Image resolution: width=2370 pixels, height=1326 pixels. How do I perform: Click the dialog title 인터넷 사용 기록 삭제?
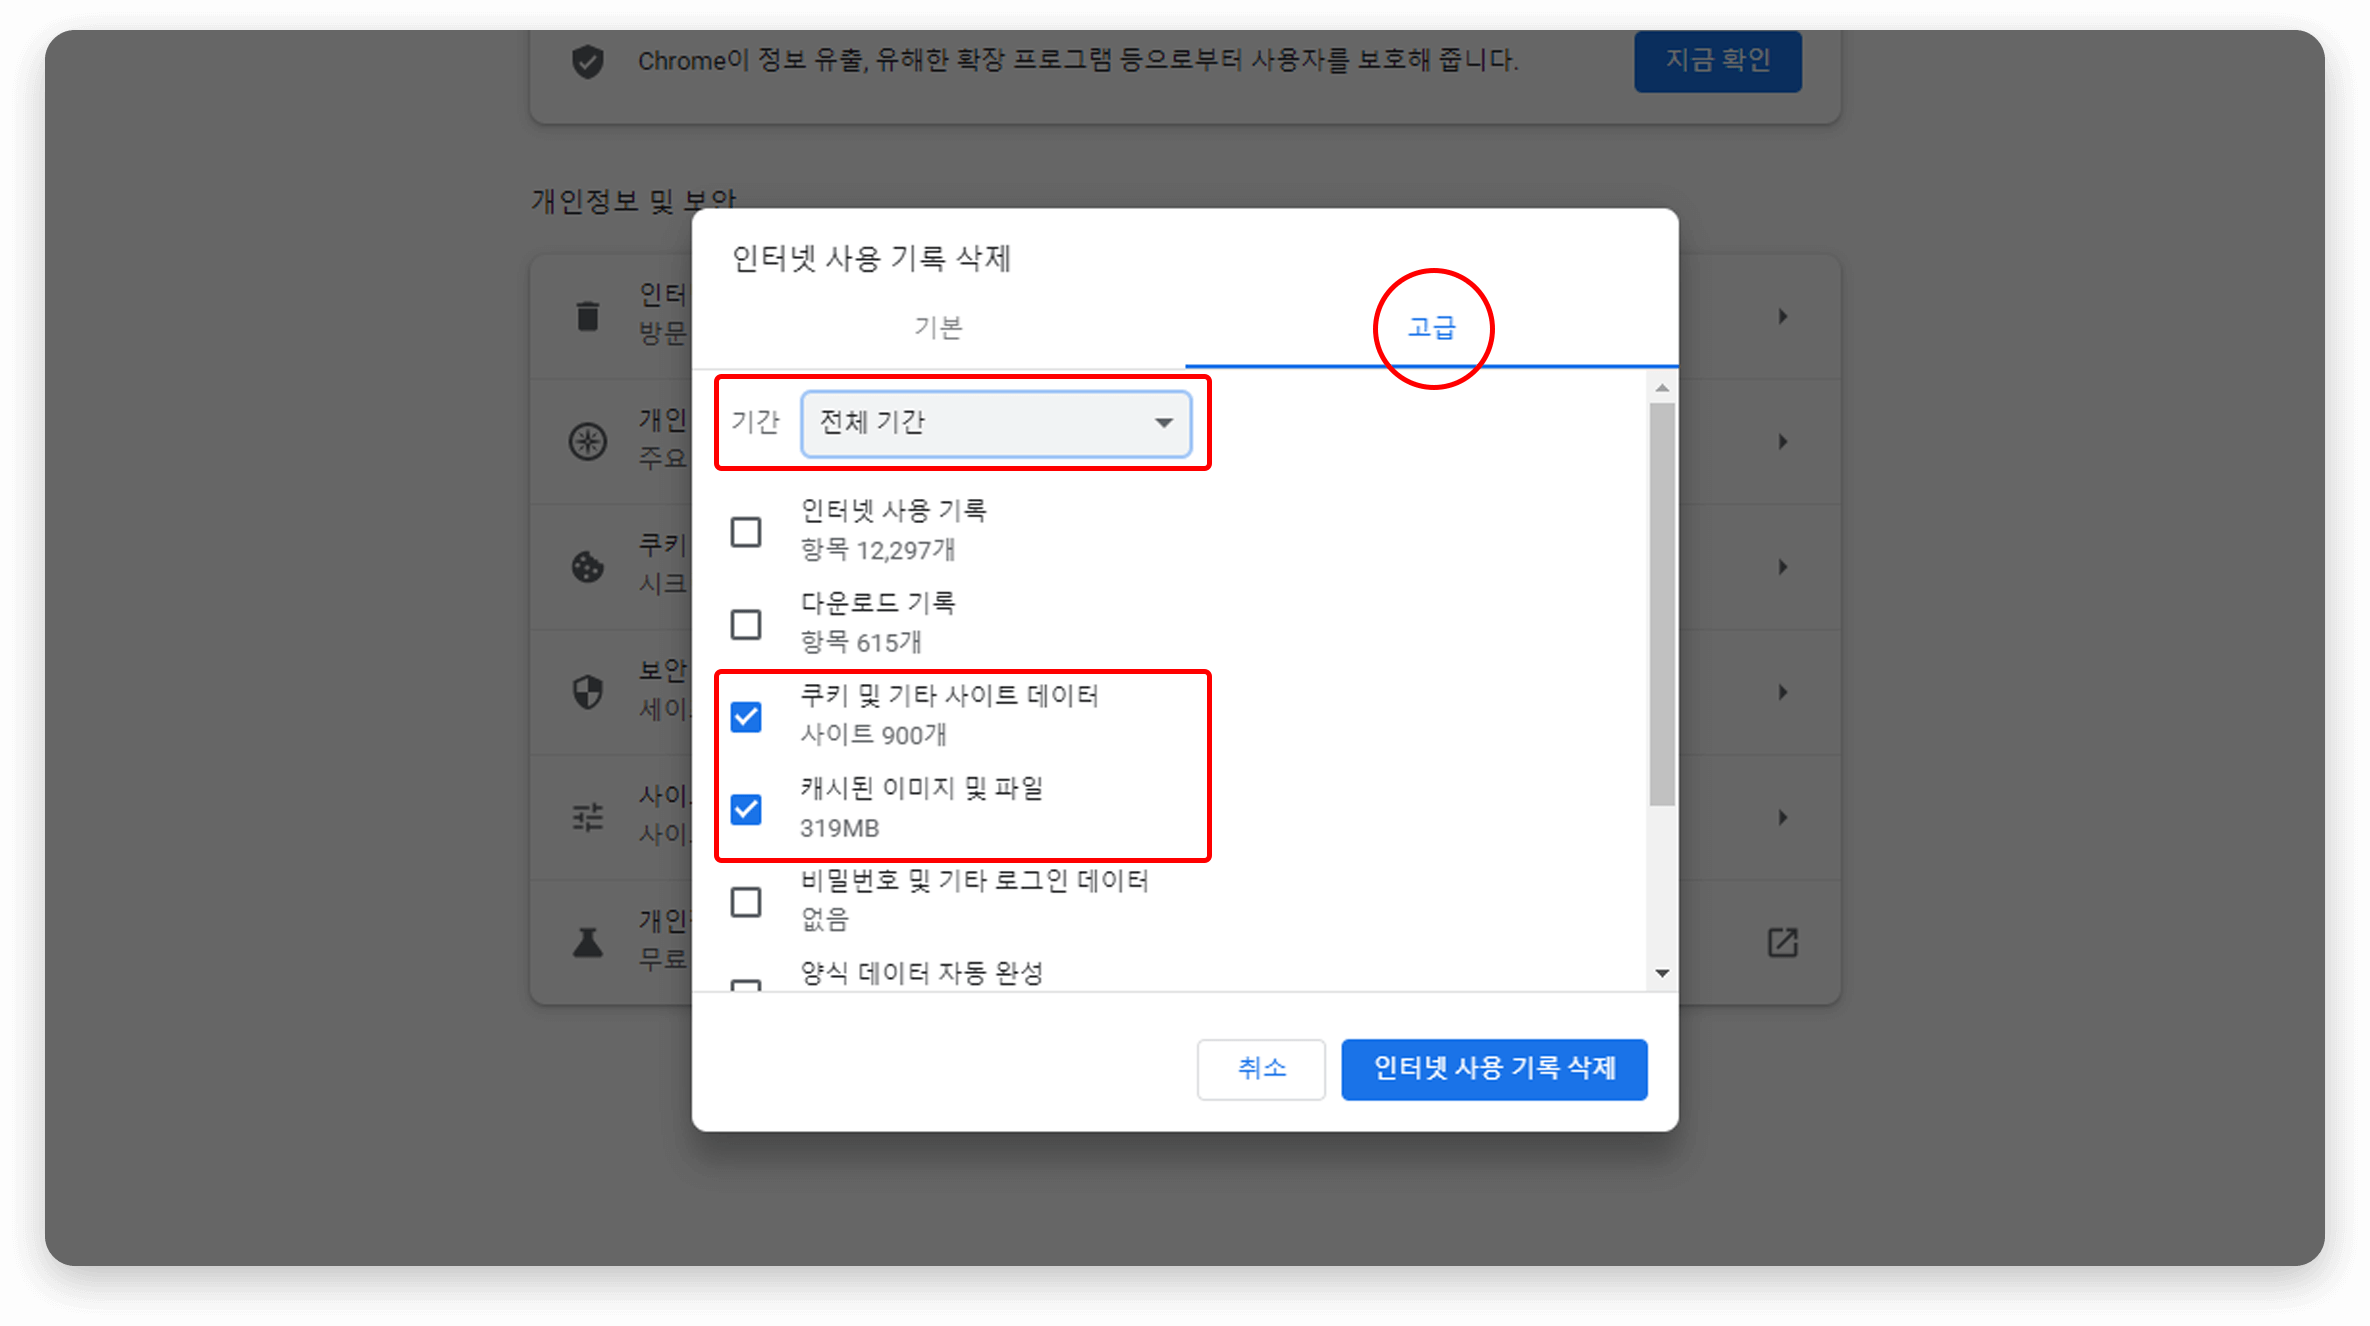click(x=871, y=259)
